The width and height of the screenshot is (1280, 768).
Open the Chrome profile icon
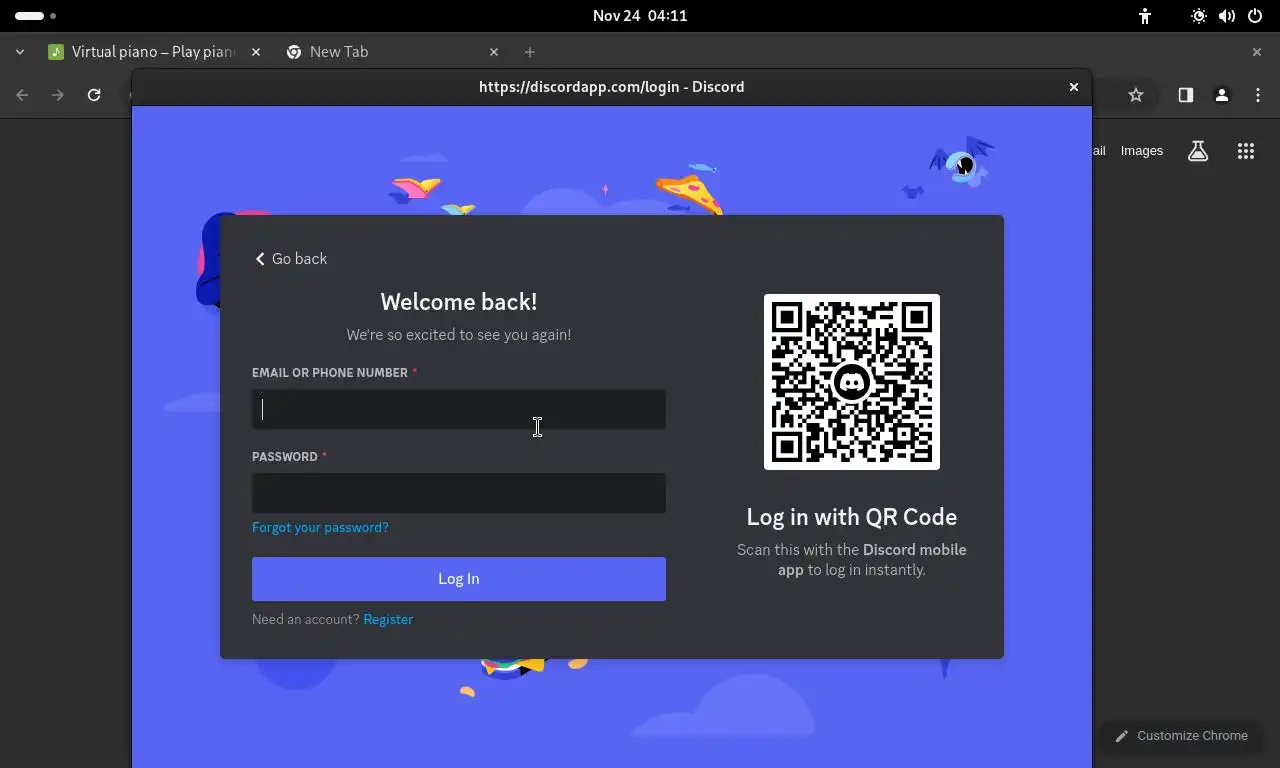1222,95
